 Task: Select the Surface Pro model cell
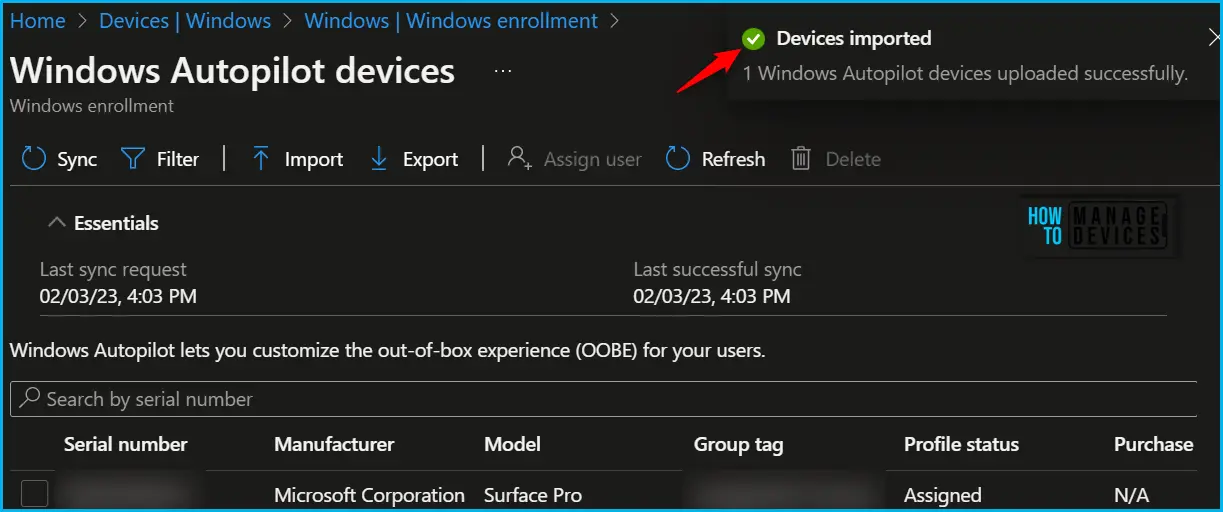[533, 495]
